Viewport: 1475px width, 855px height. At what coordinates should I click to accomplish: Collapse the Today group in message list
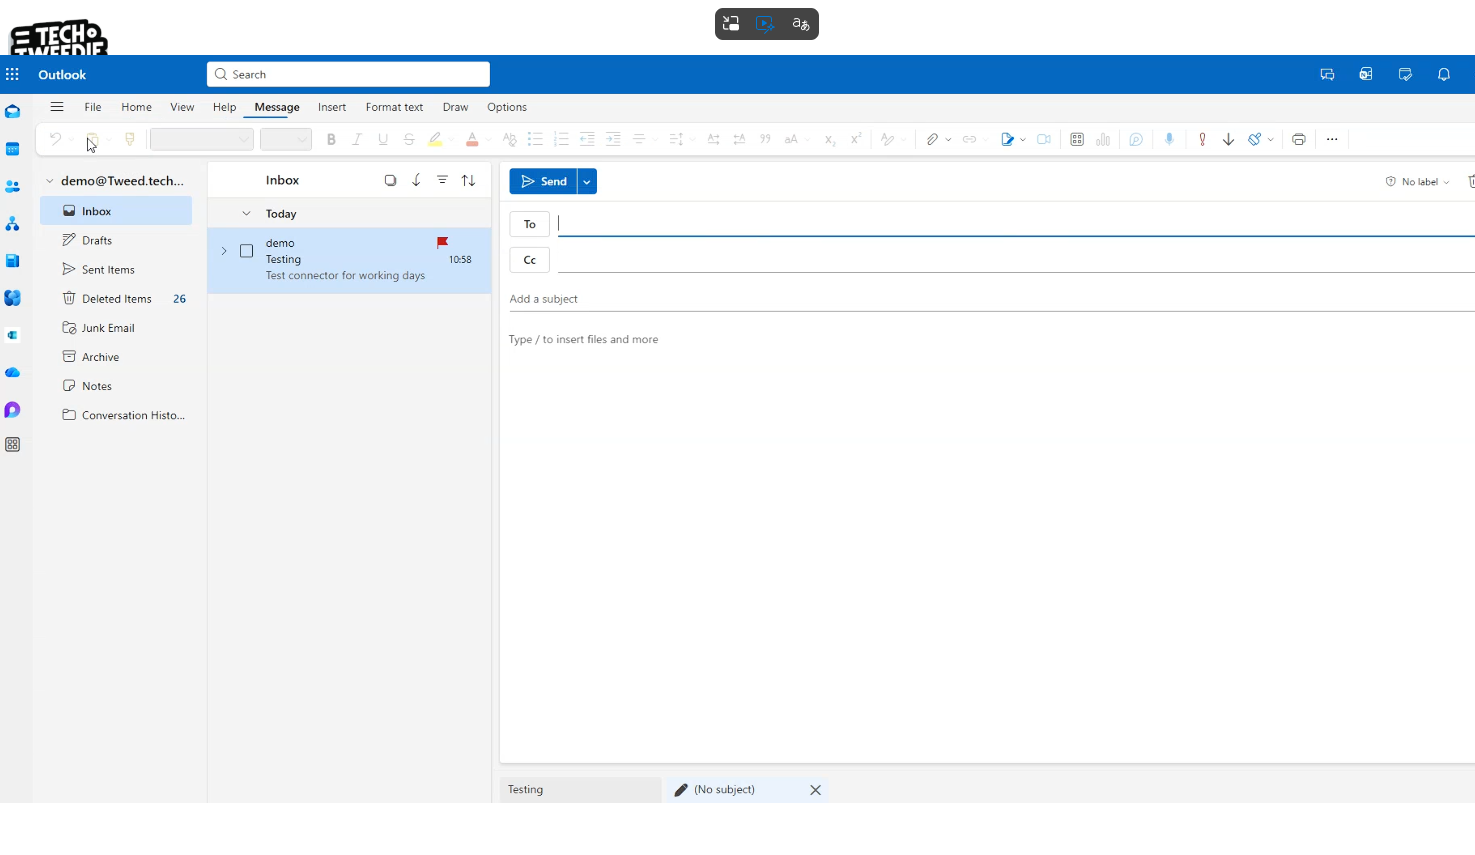[246, 214]
